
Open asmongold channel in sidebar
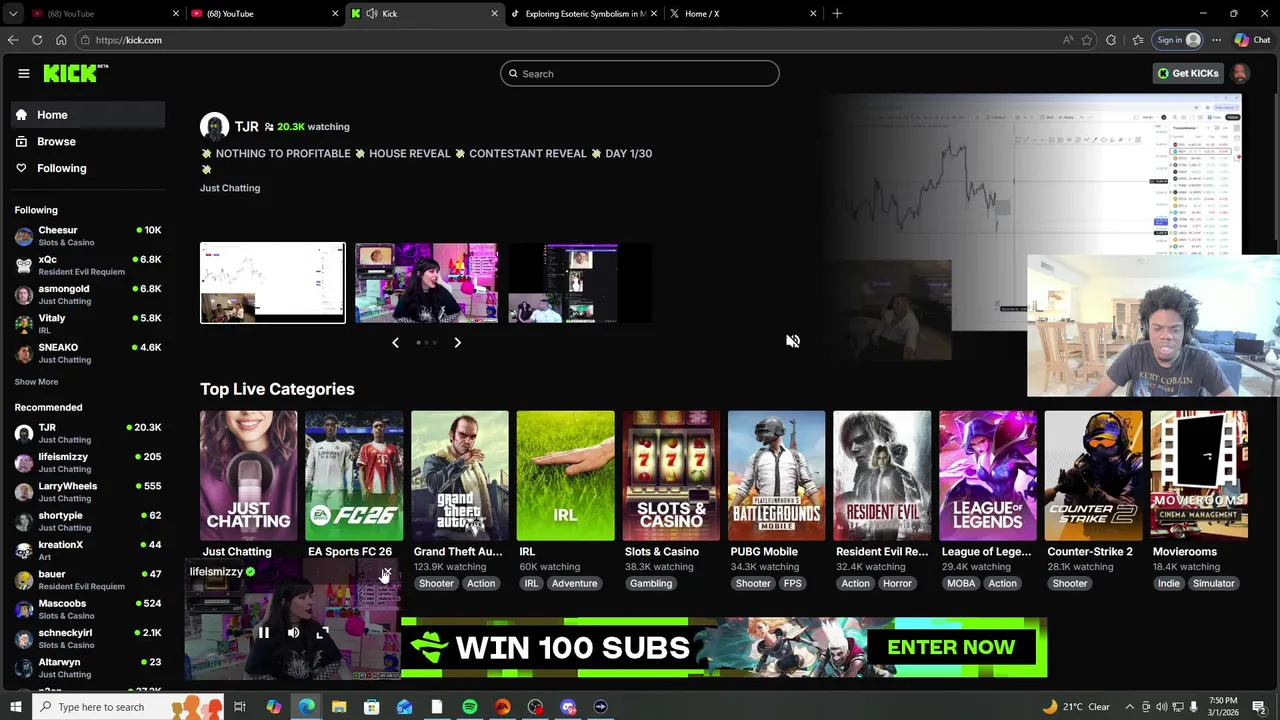(88, 294)
